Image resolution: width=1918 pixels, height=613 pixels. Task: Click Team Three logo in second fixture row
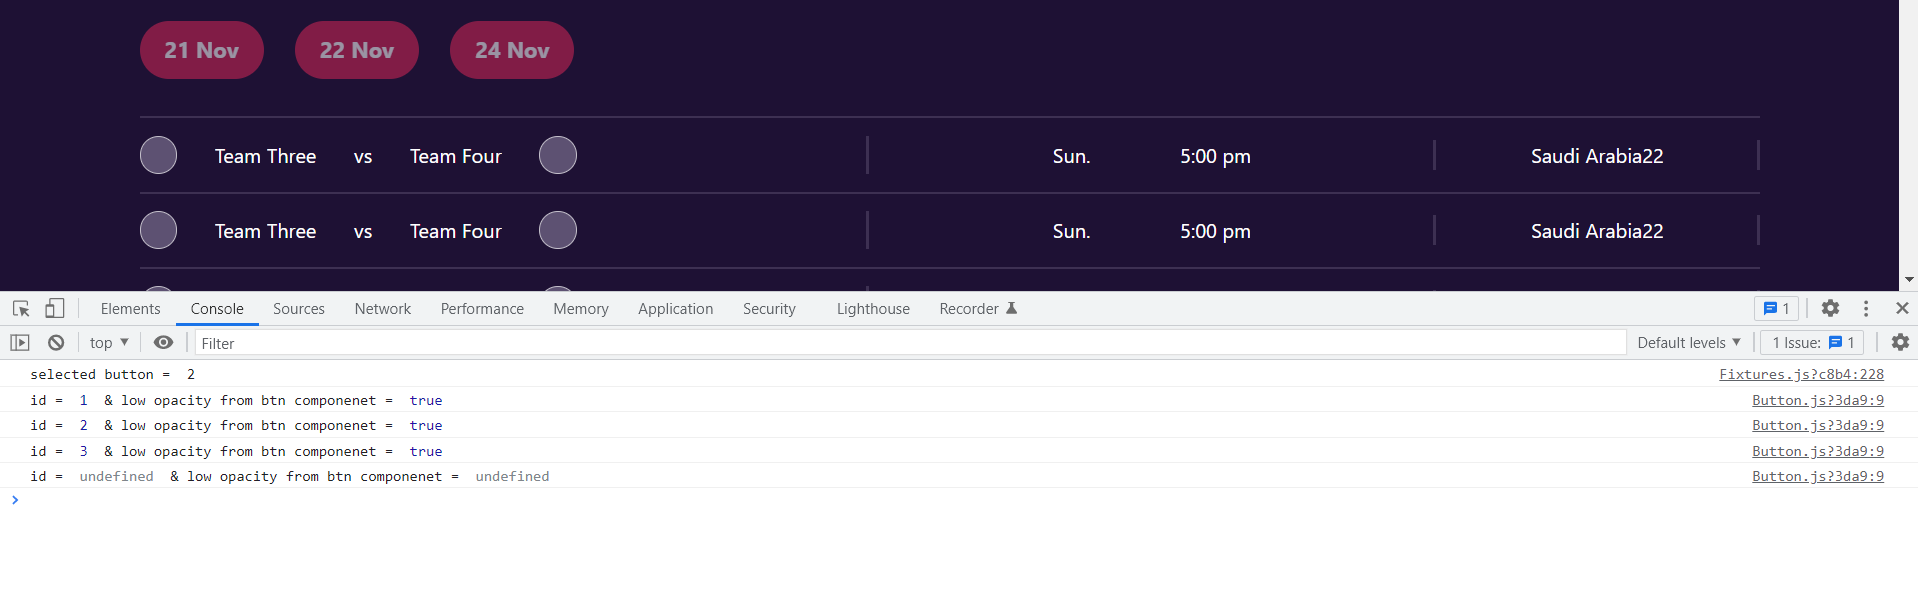point(159,230)
